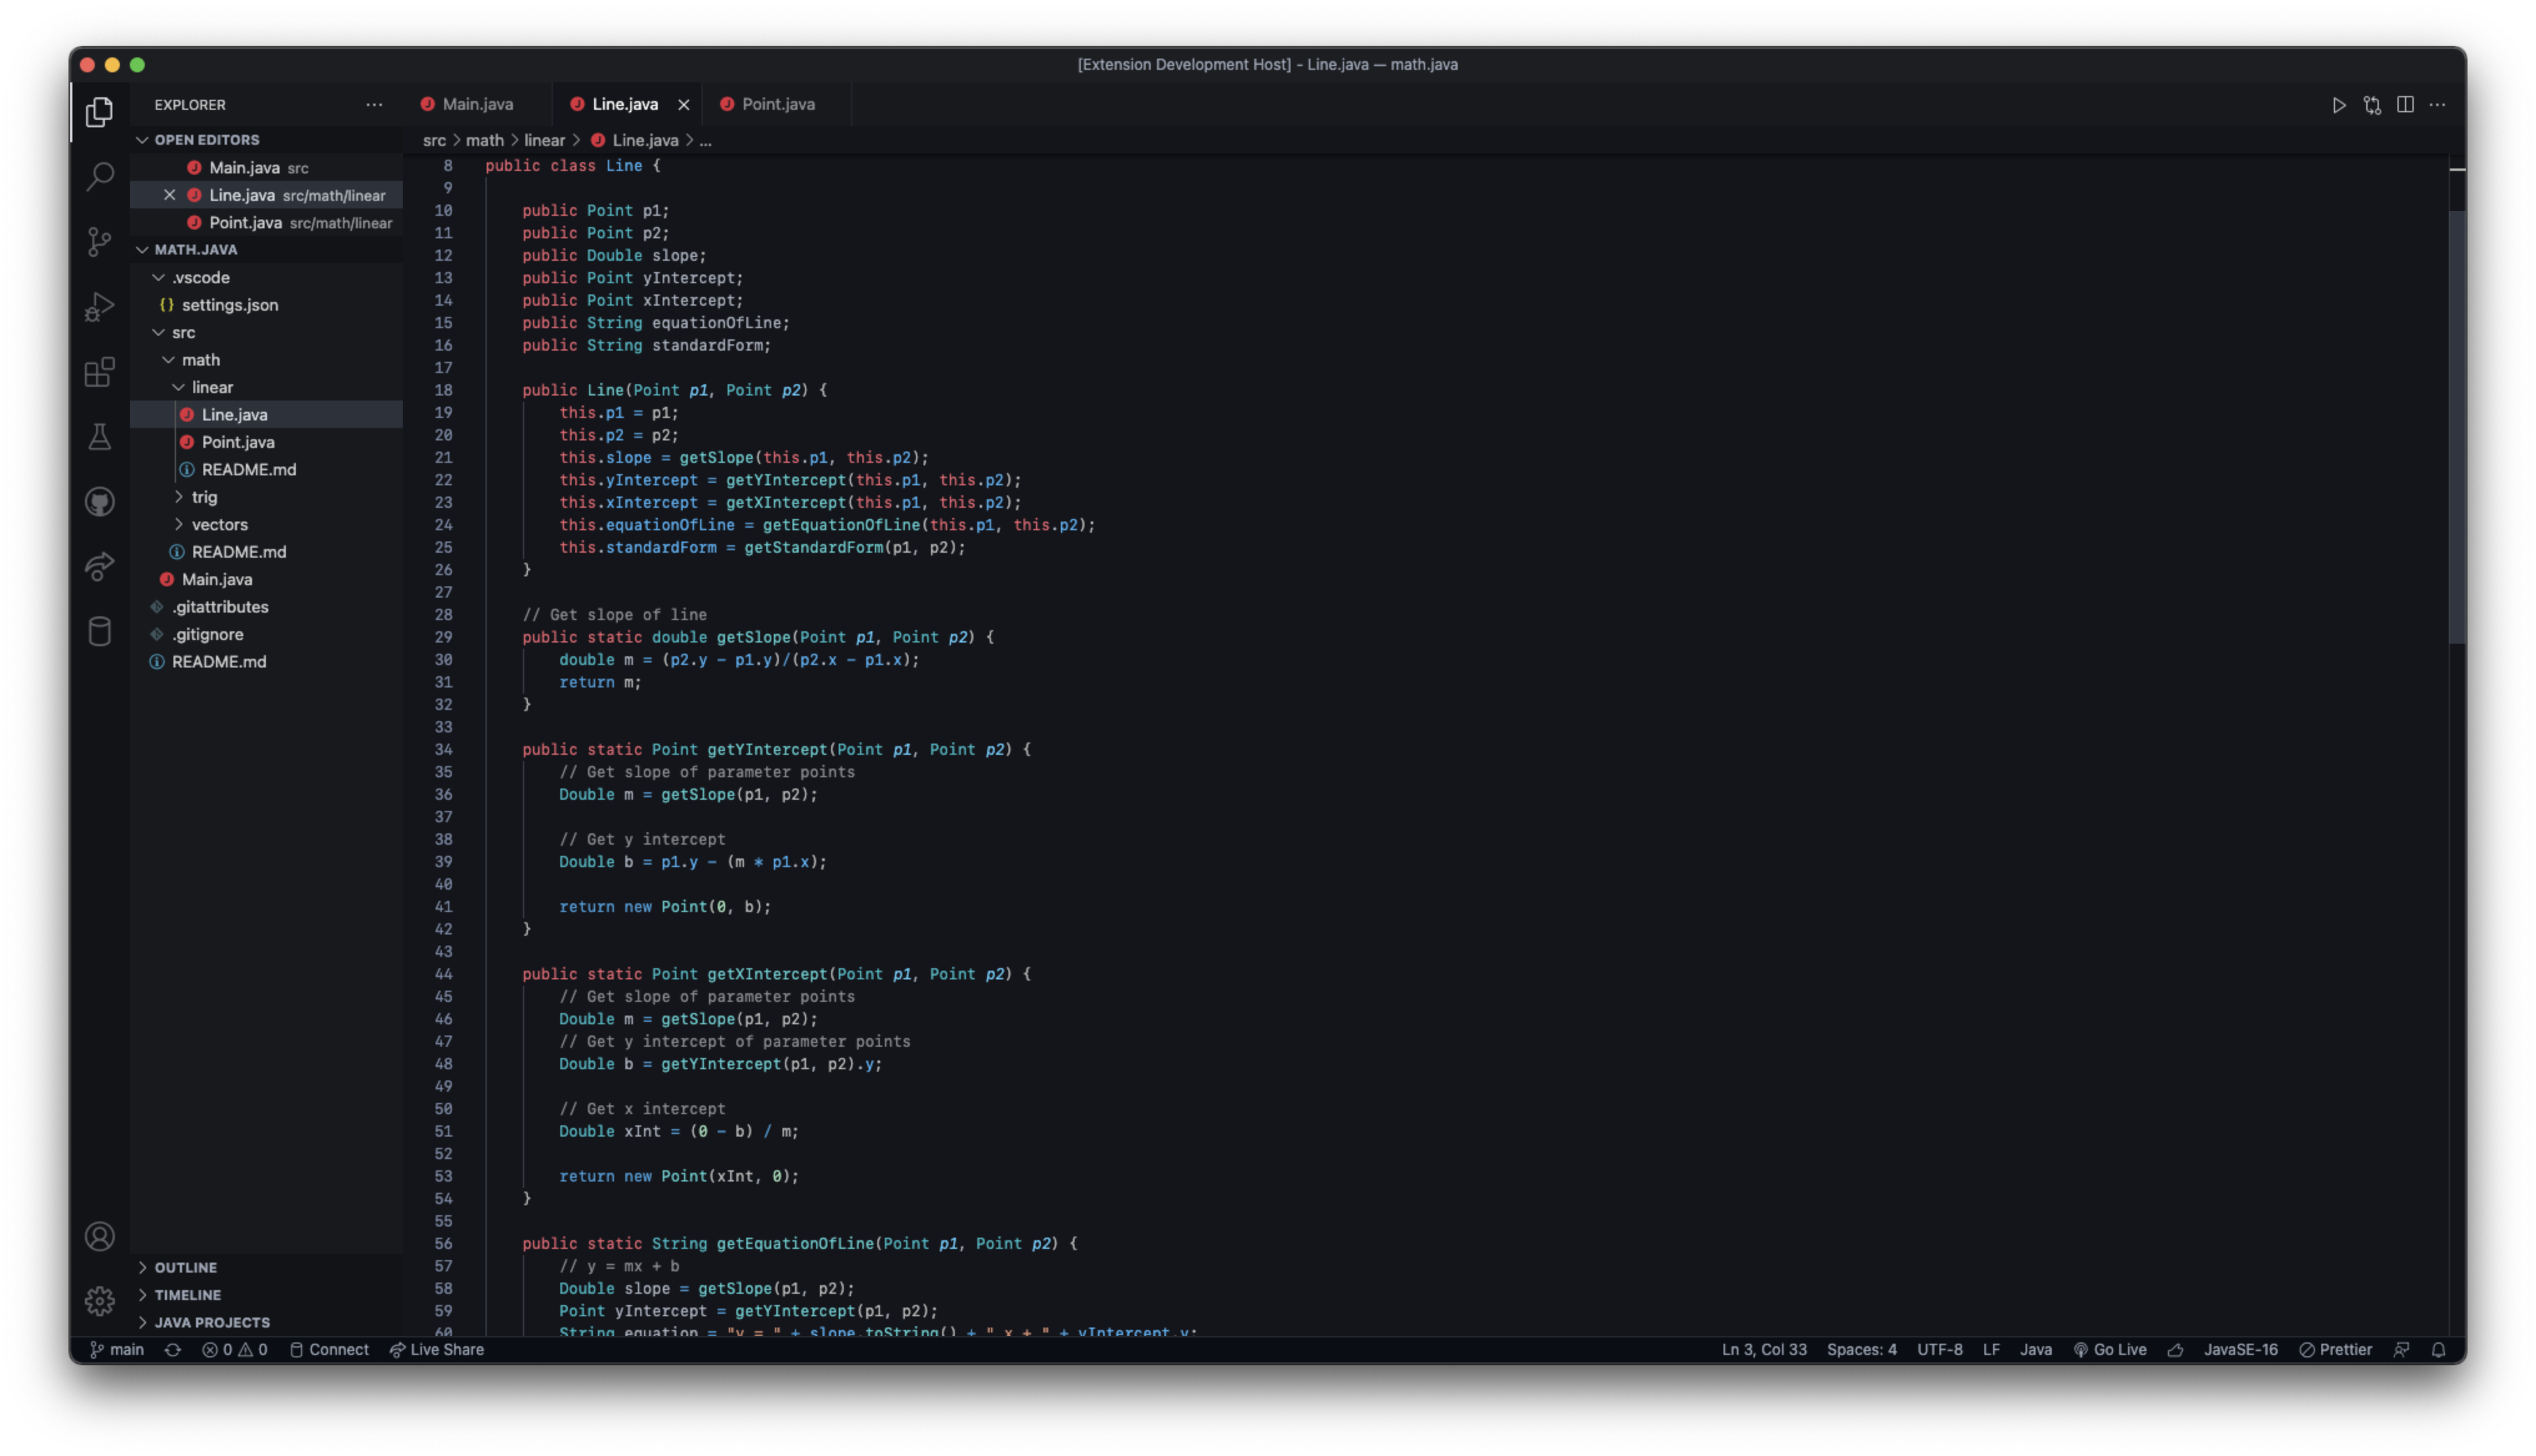Switch to the Main.java tab

pyautogui.click(x=477, y=104)
